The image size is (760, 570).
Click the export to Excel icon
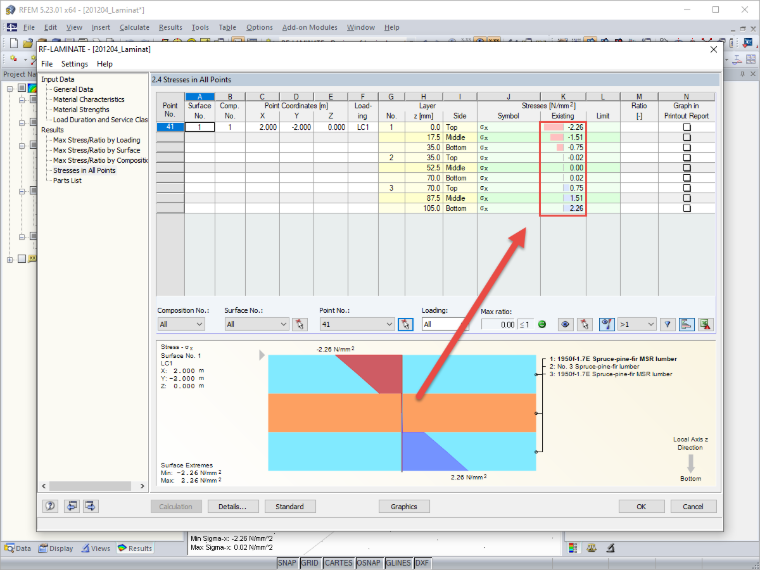[x=705, y=324]
